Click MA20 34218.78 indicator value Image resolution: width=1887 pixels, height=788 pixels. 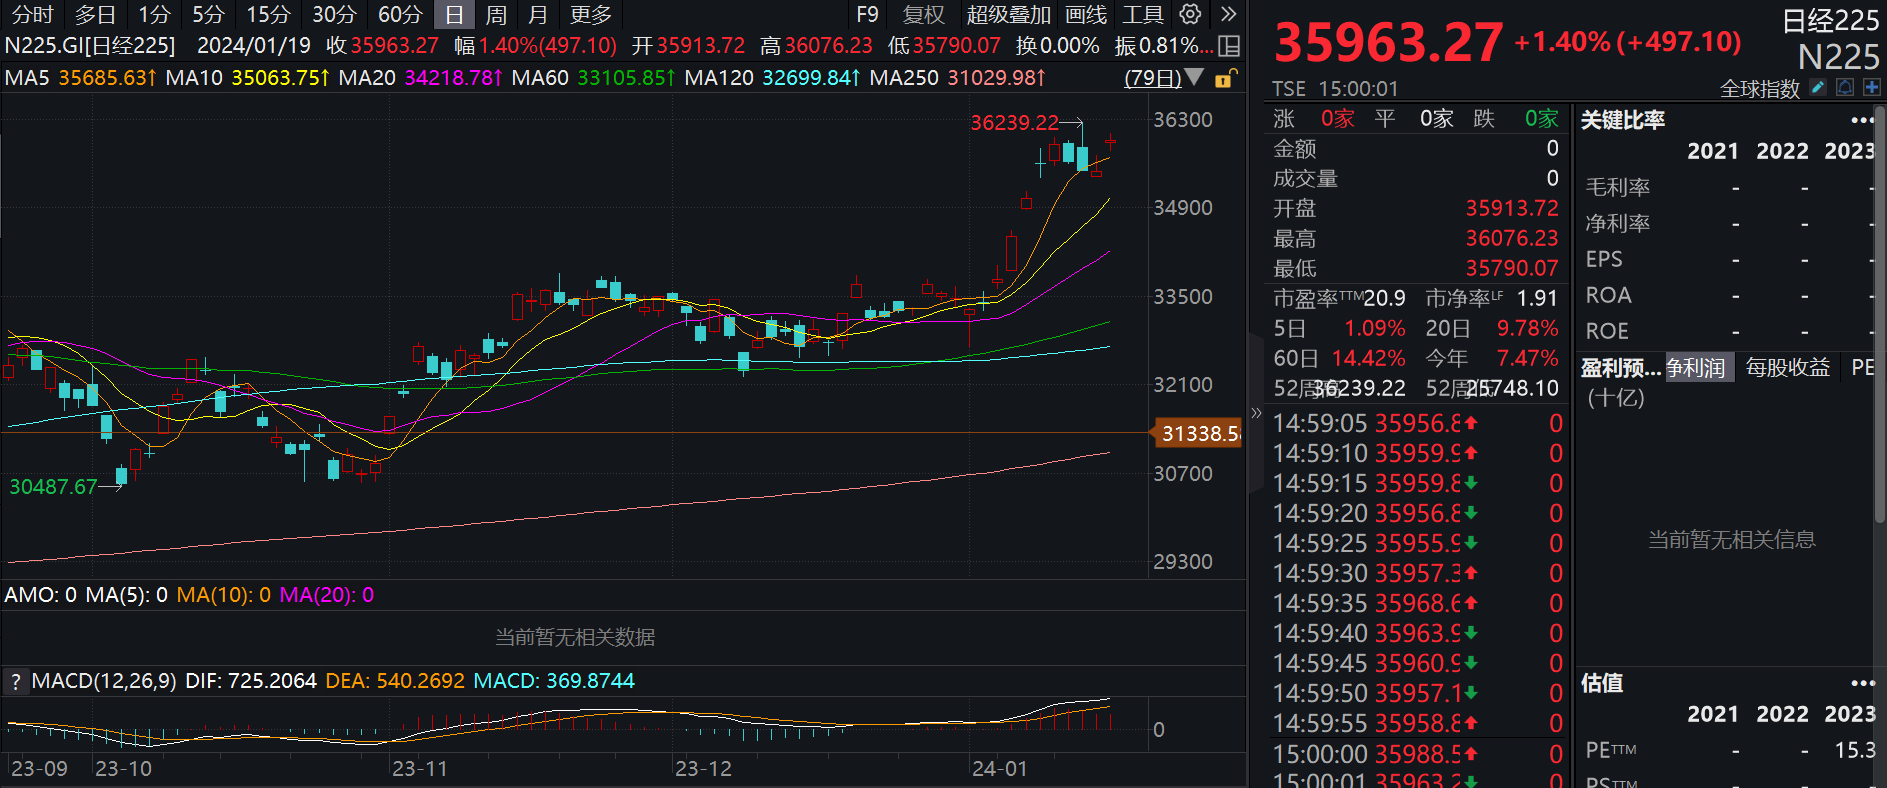click(x=420, y=77)
